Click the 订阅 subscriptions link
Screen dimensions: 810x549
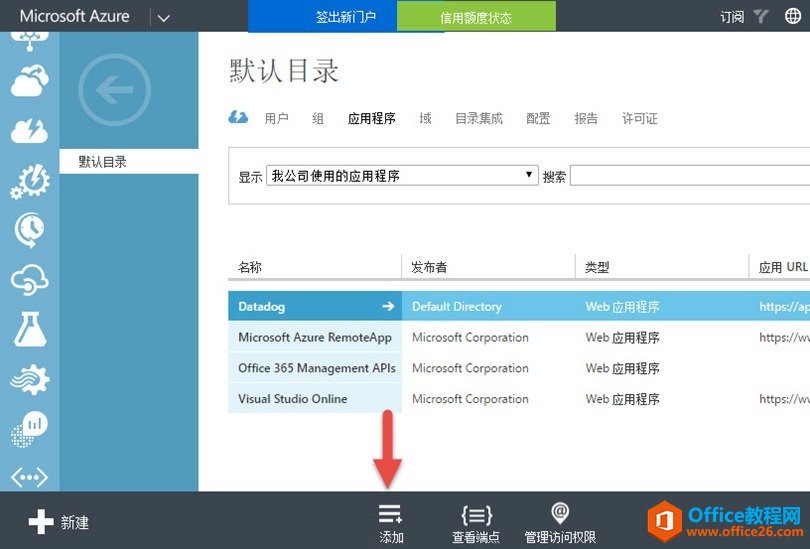(732, 17)
